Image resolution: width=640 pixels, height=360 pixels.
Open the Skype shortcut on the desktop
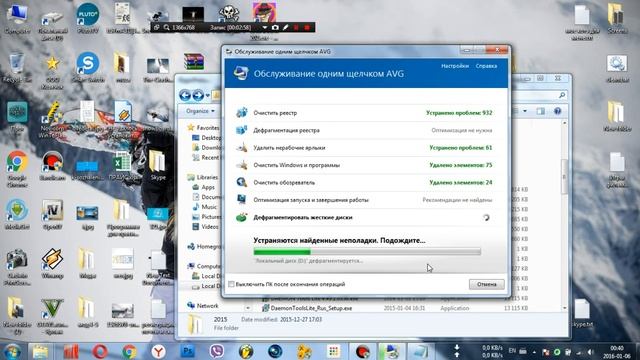point(157,165)
